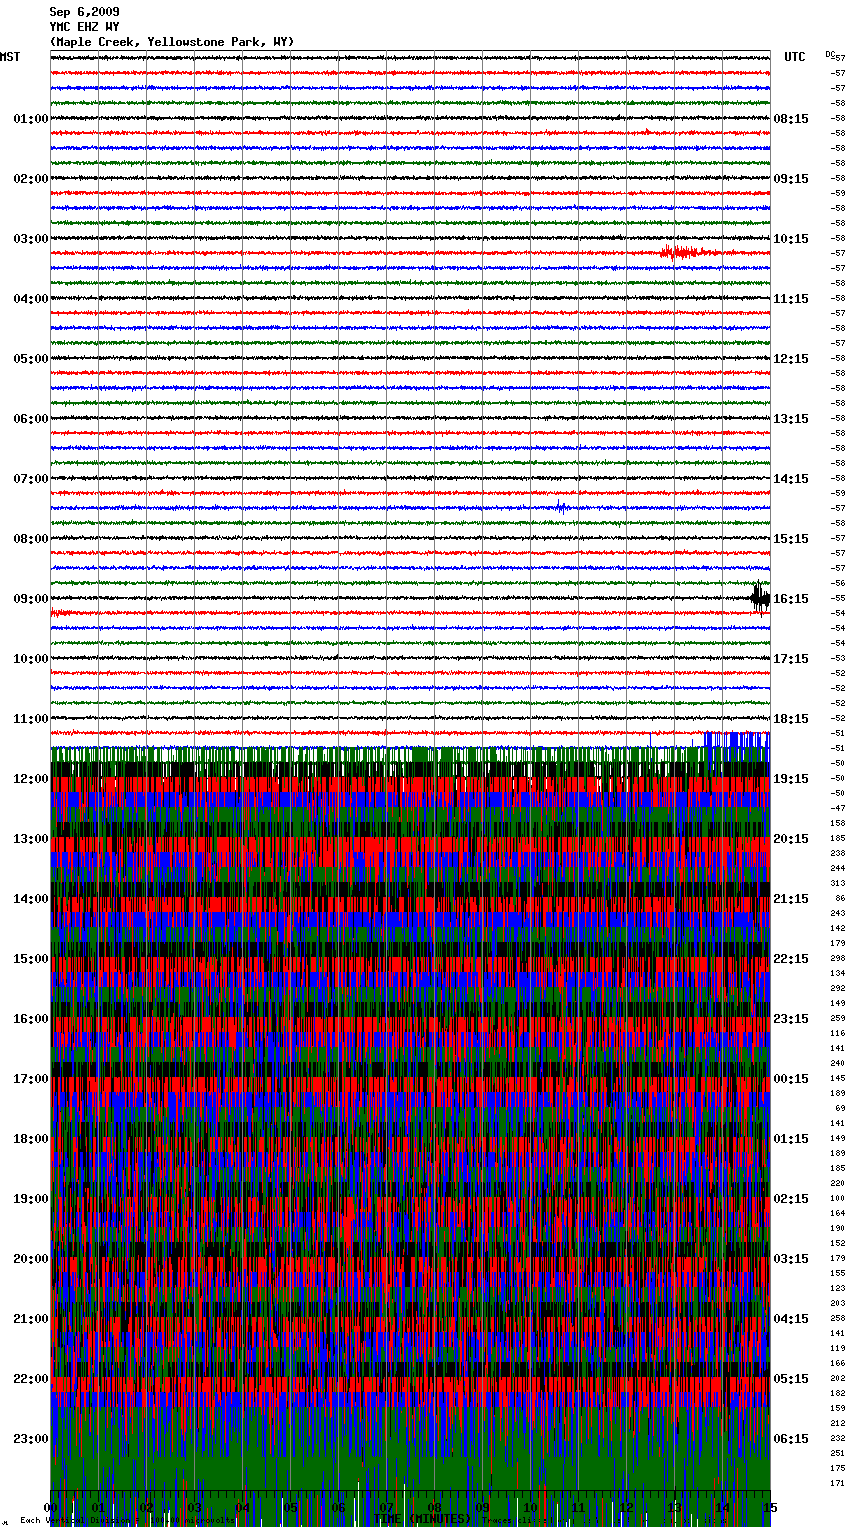Screen dimensions: 850x1534
Task: Select the "14:00" MST hour label
Action: pyautogui.click(x=31, y=899)
